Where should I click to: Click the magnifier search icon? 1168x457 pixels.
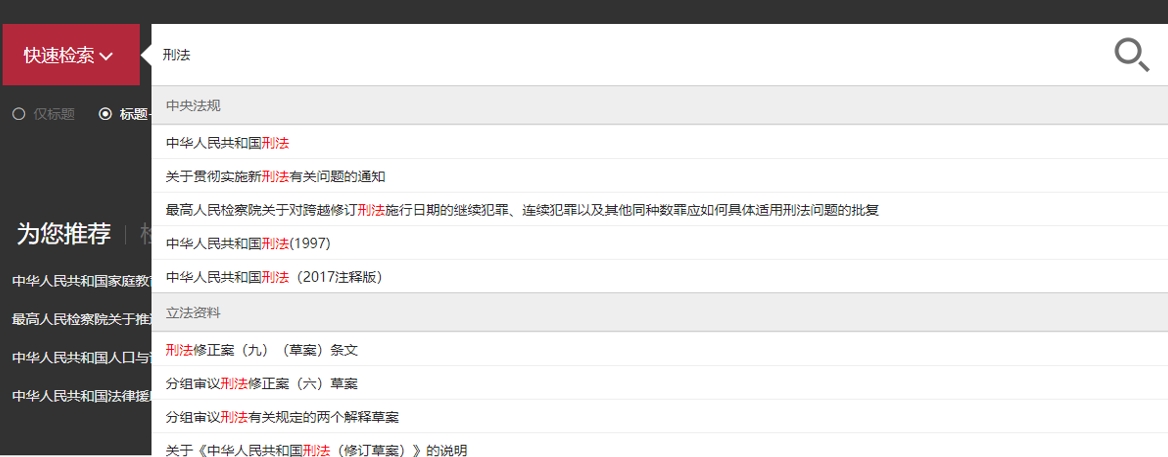1132,55
